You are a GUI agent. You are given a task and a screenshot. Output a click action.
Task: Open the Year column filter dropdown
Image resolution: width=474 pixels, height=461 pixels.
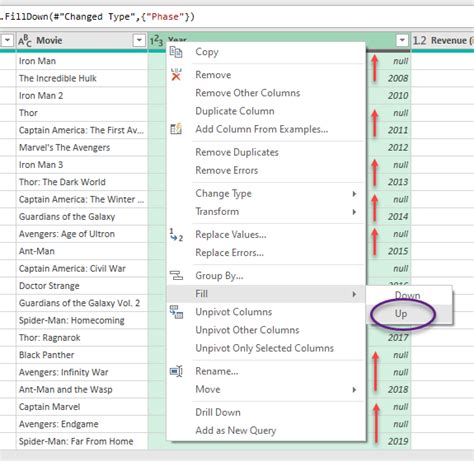(402, 41)
